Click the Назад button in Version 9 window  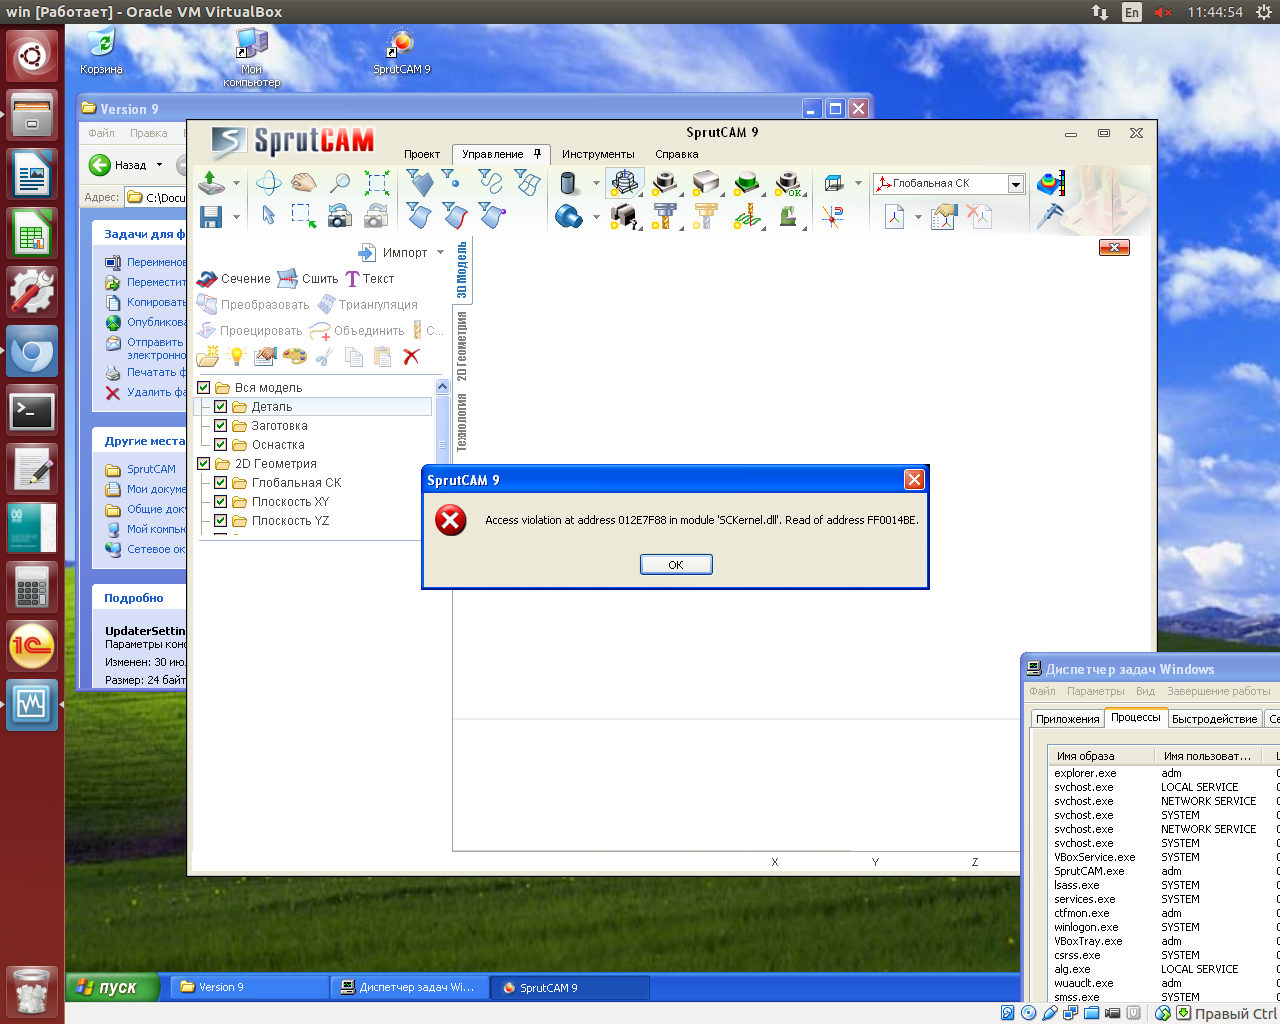pyautogui.click(x=118, y=165)
